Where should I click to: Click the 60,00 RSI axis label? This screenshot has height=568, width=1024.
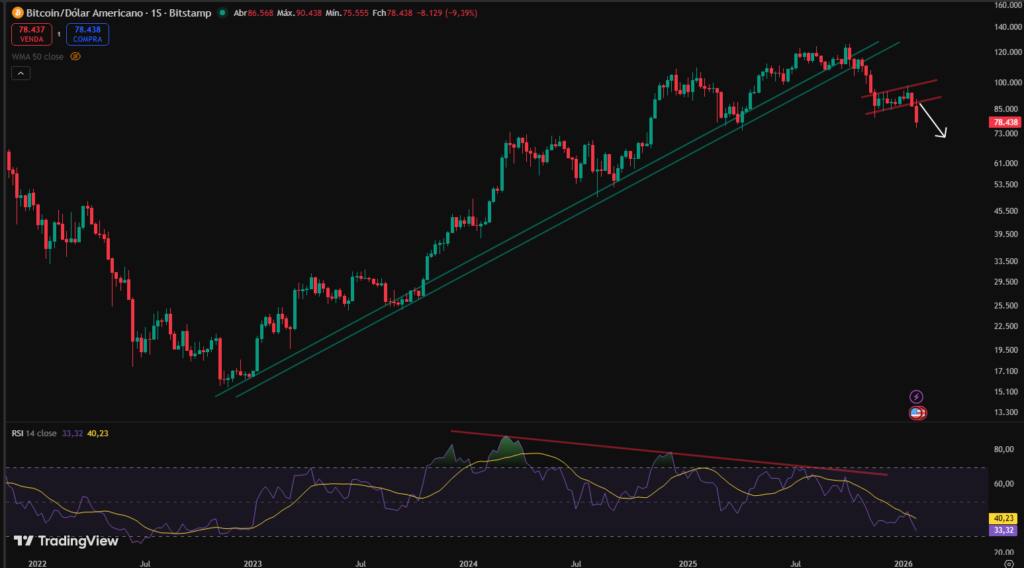point(1004,484)
